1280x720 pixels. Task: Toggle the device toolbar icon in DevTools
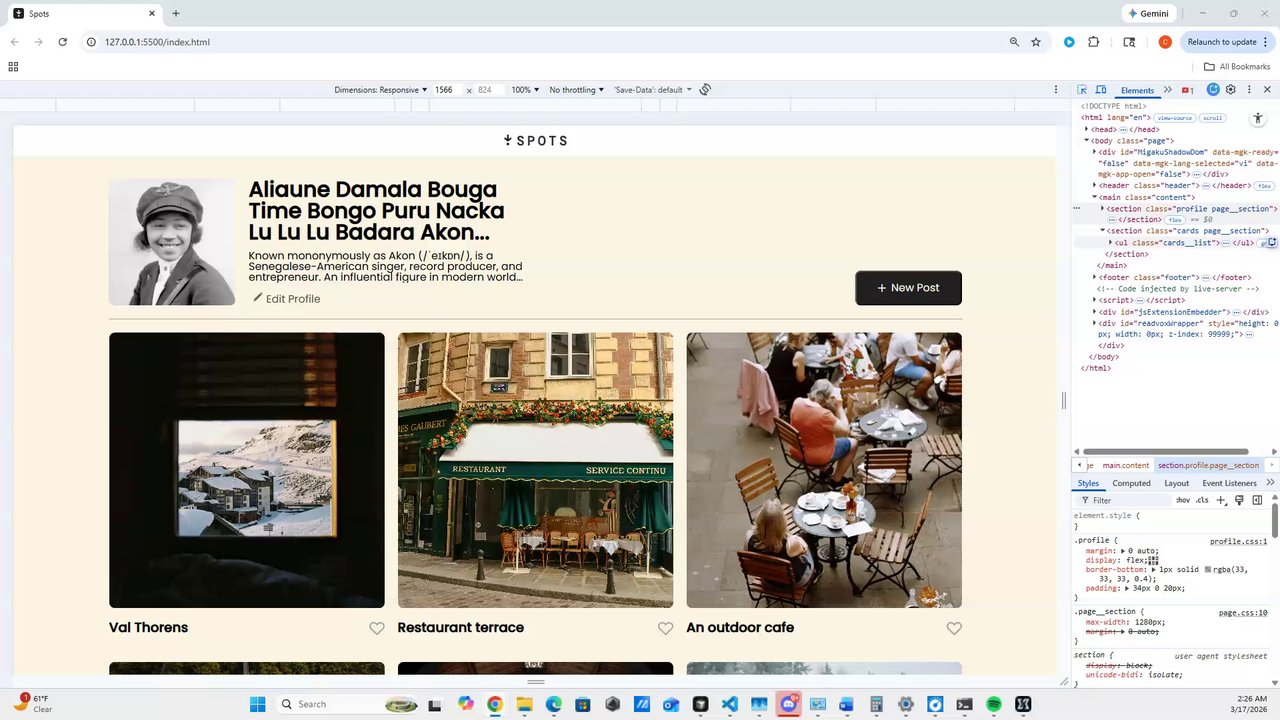click(1101, 90)
